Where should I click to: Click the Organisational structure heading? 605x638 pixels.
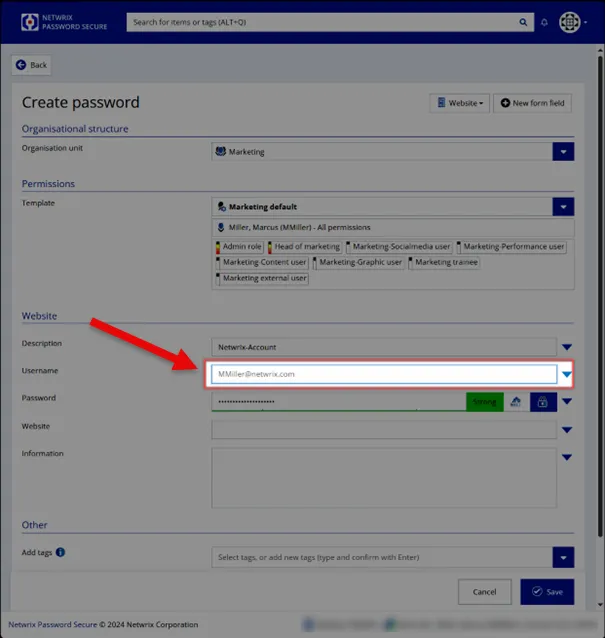(75, 129)
